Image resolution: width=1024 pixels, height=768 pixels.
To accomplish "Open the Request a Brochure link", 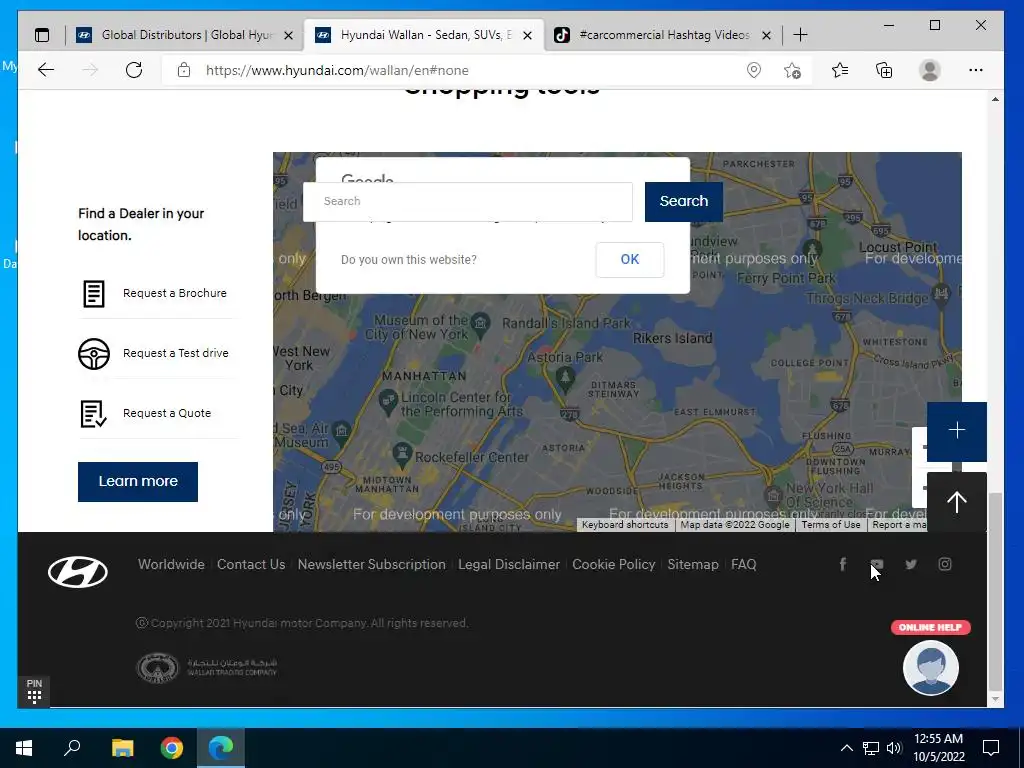I will pyautogui.click(x=174, y=293).
